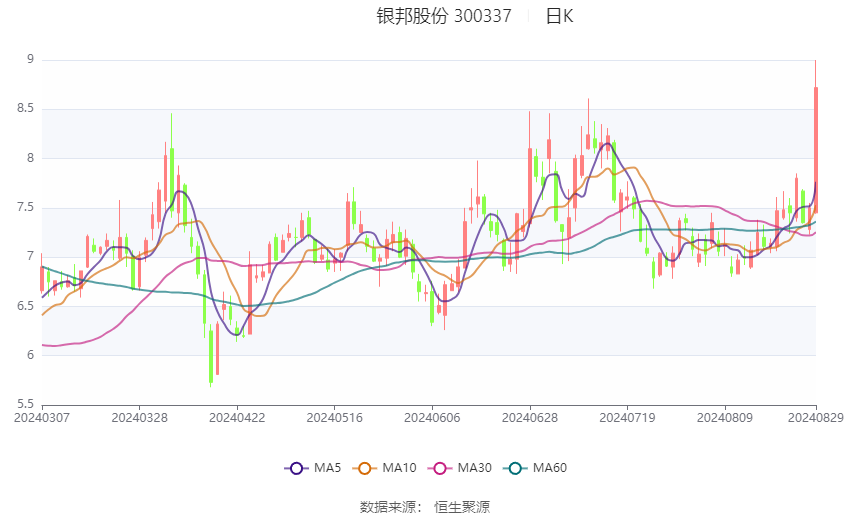The width and height of the screenshot is (850, 517).
Task: Click the 8.5 price axis label
Action: 25,108
